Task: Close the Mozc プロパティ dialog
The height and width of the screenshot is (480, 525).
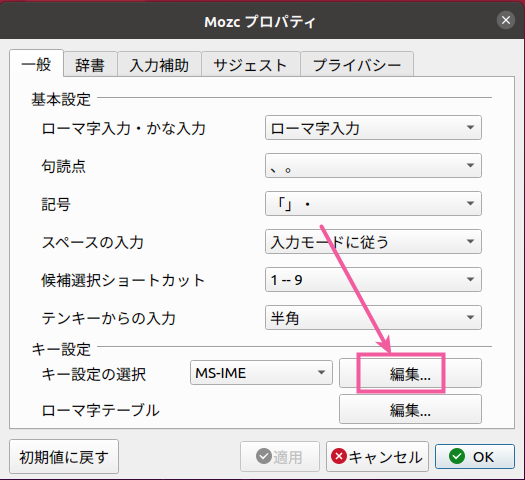Action: (x=506, y=20)
